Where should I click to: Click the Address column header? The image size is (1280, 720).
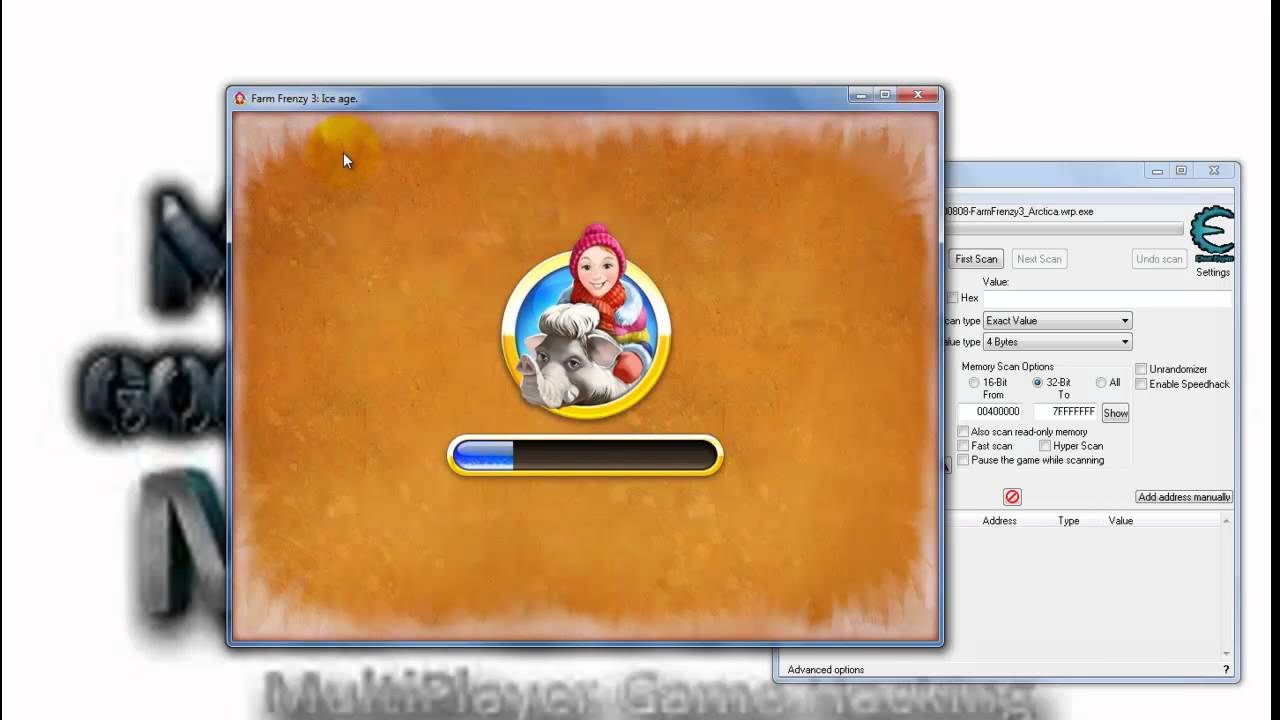tap(999, 521)
